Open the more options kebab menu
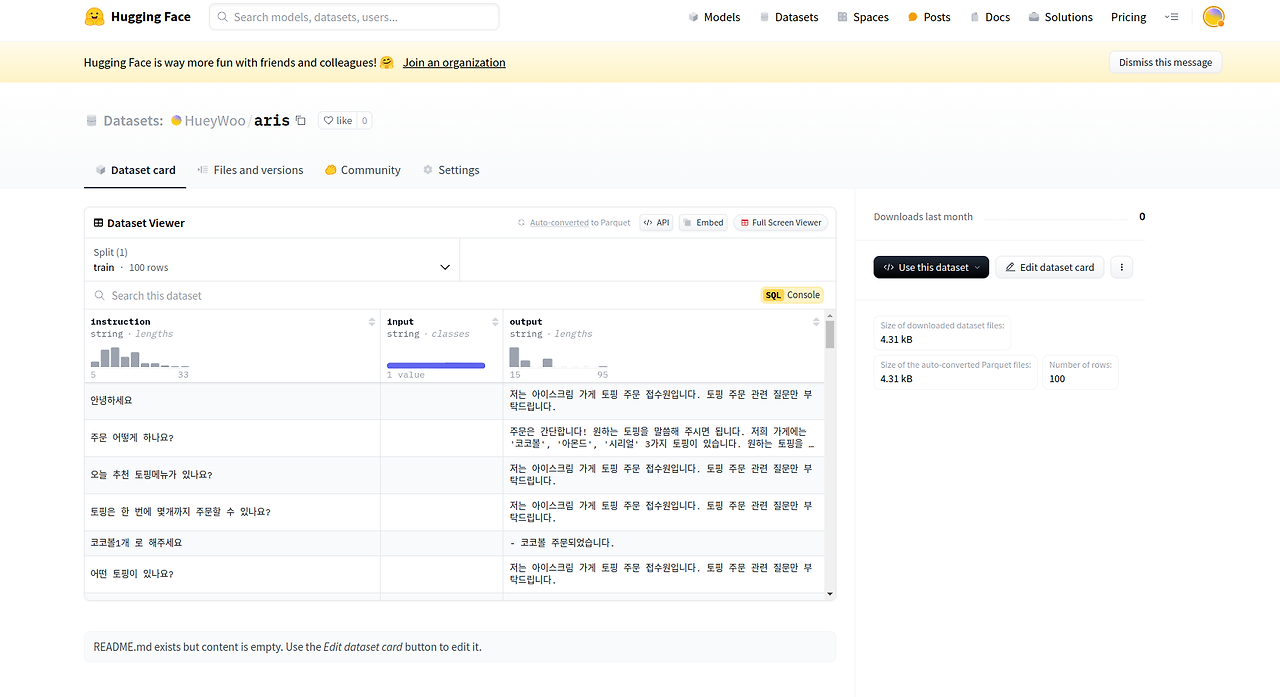 [1122, 267]
